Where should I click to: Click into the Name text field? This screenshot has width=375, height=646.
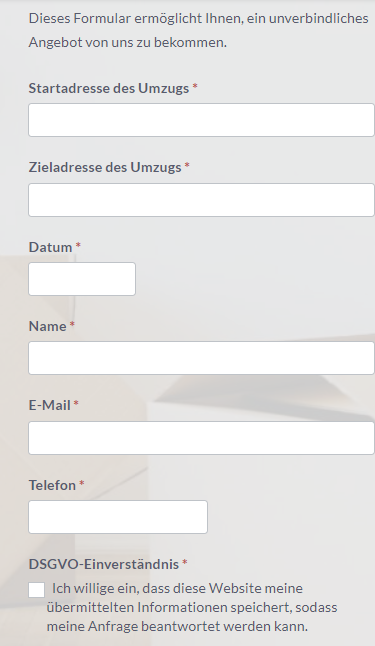pyautogui.click(x=202, y=358)
